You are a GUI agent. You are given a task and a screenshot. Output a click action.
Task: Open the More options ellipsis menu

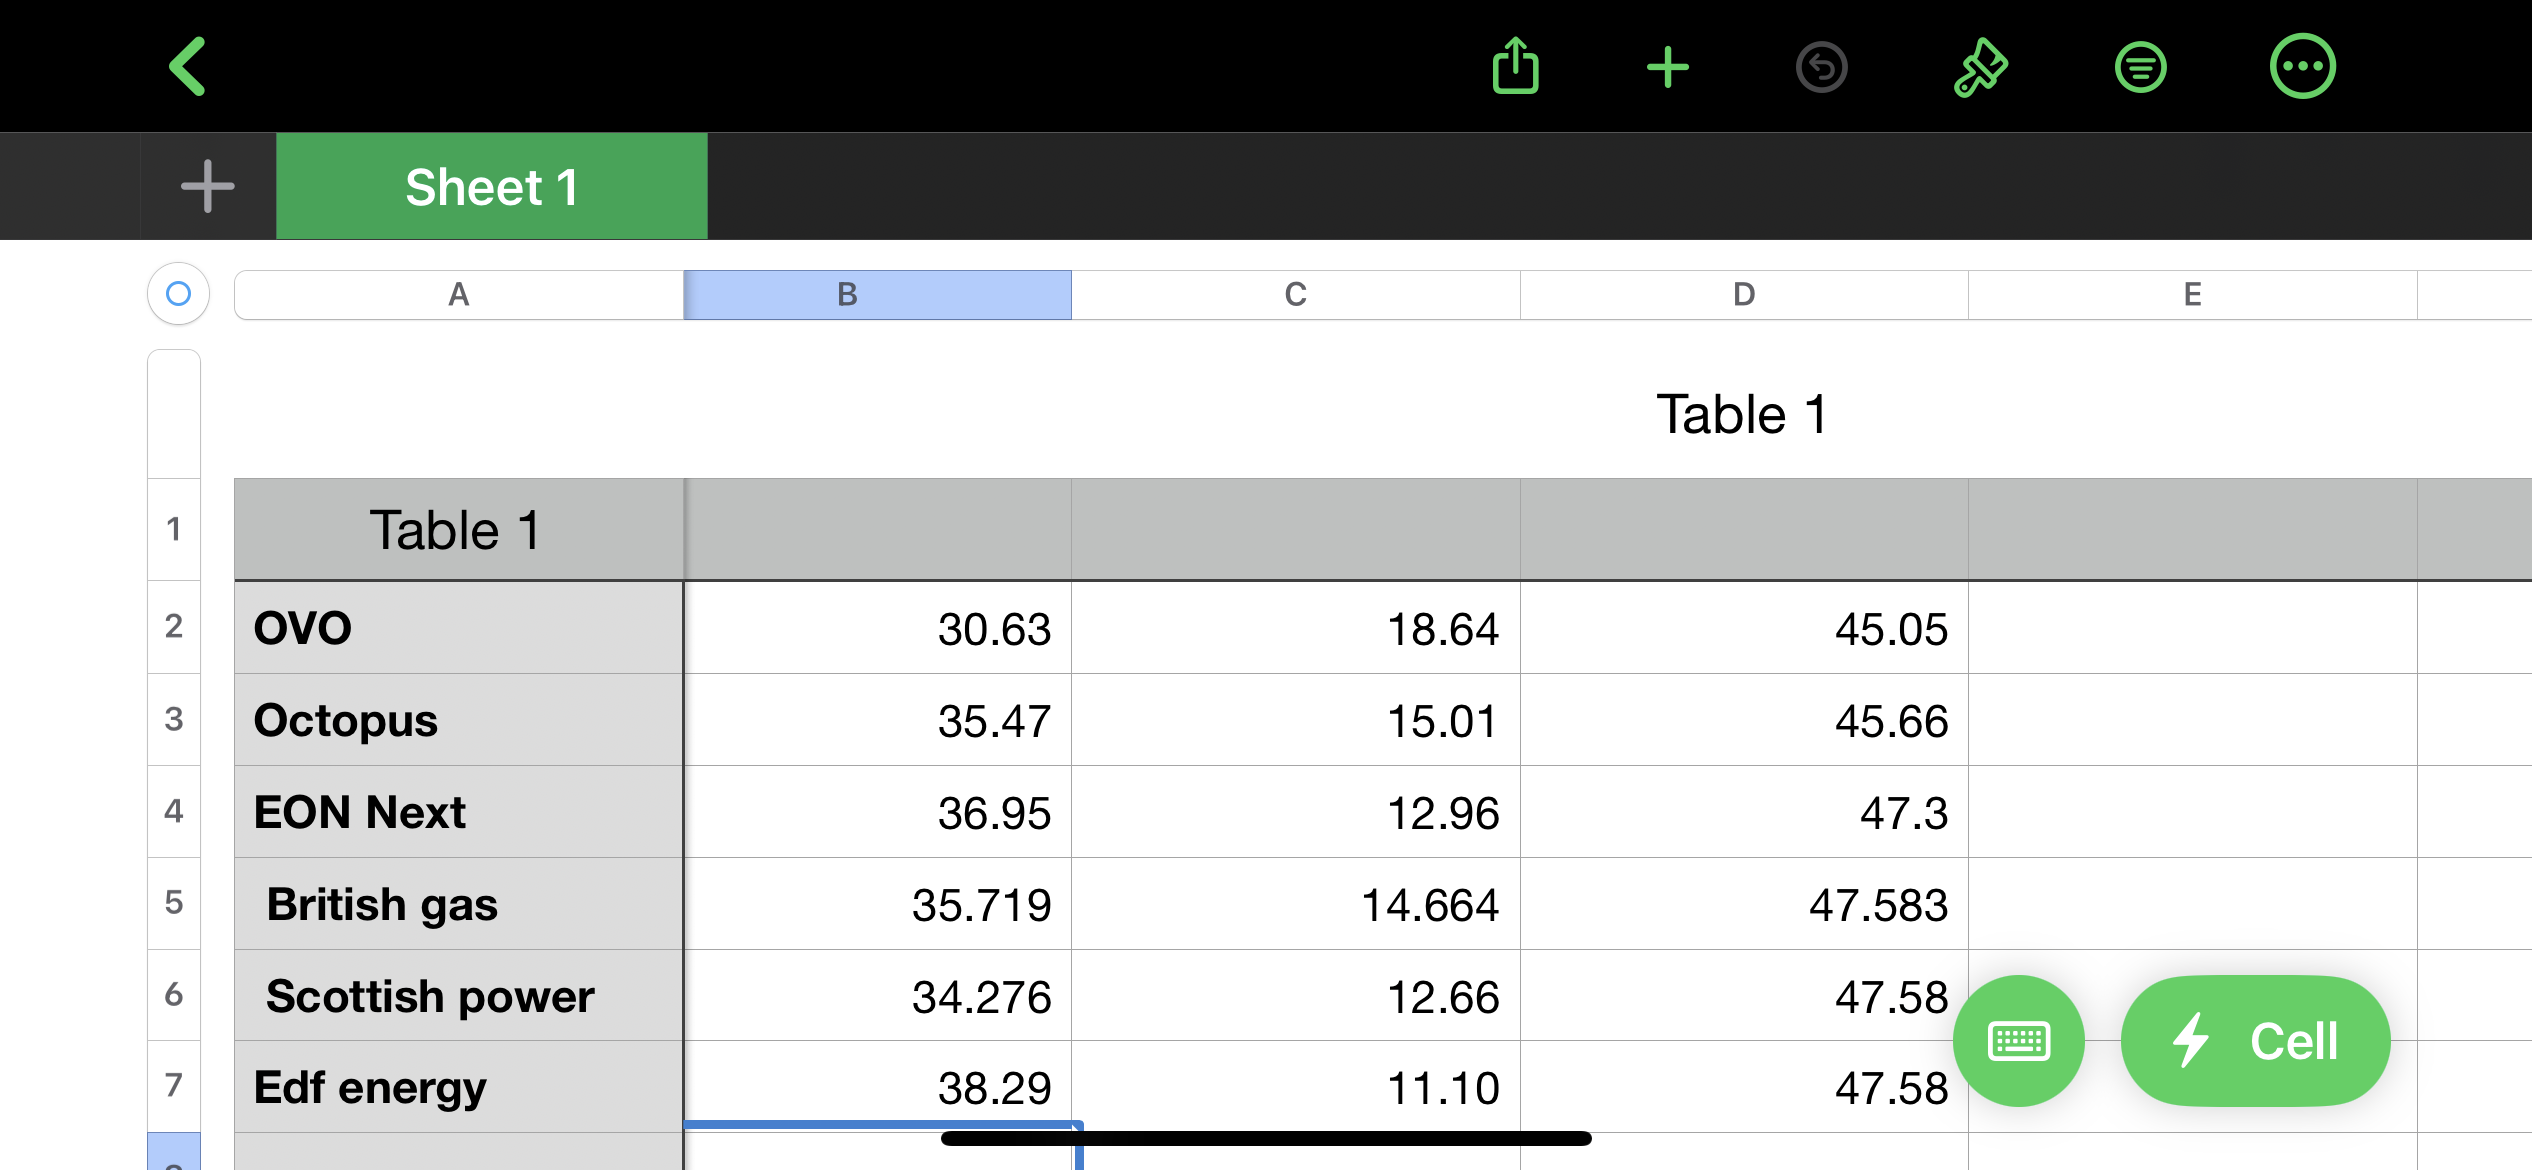(x=2302, y=67)
